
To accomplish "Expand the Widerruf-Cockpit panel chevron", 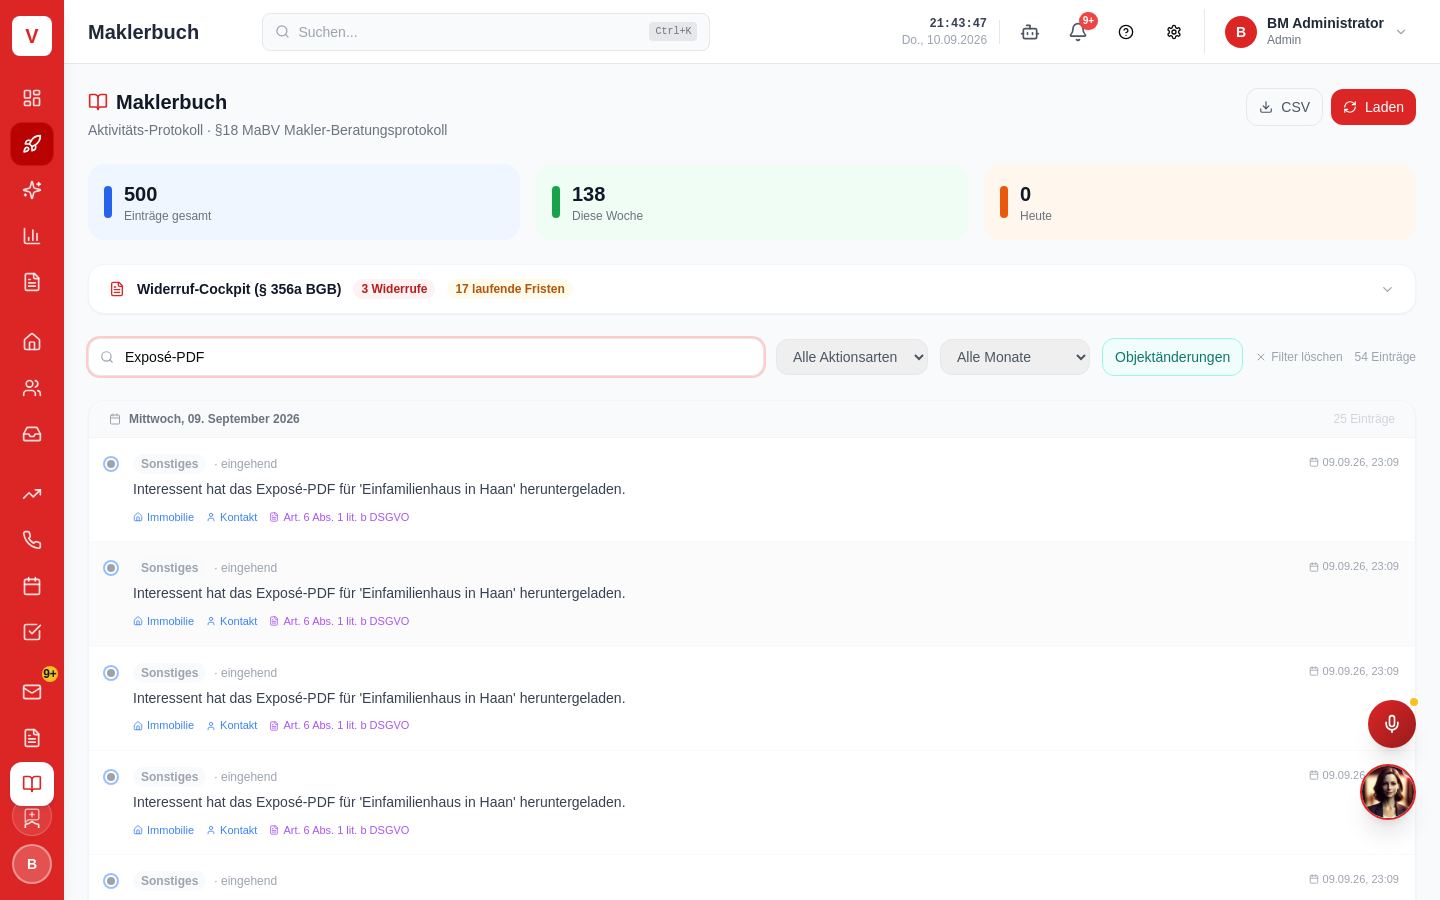I will [x=1387, y=289].
